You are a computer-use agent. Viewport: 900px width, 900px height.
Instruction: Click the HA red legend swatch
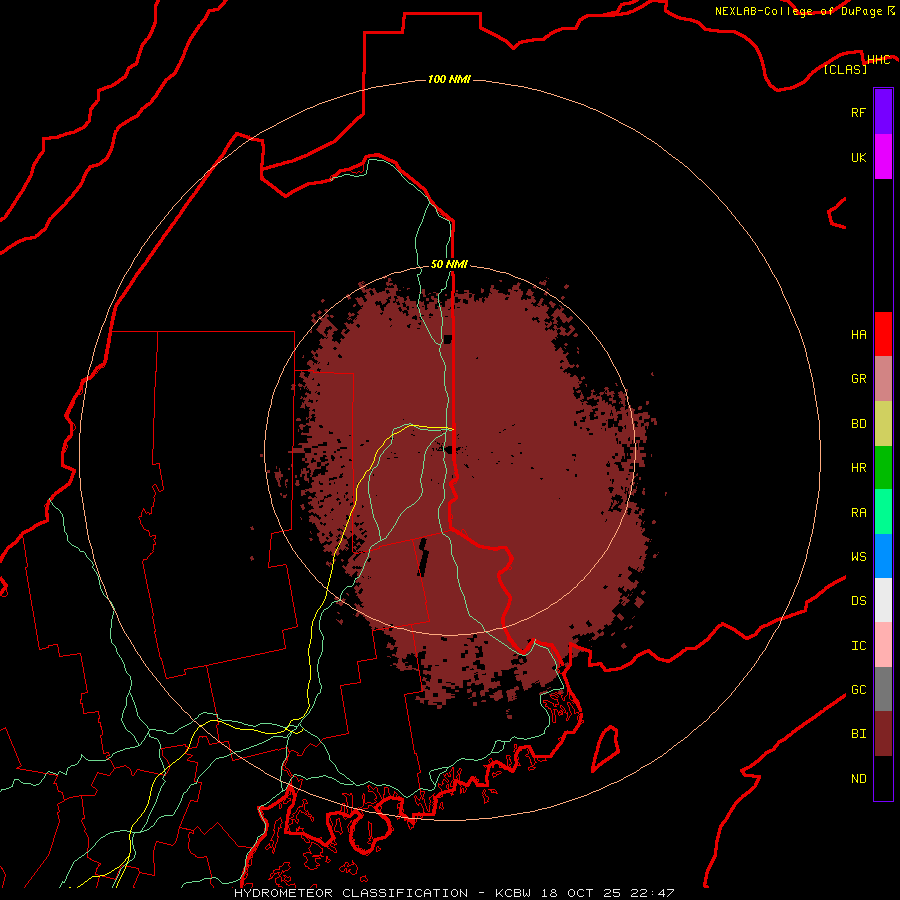click(883, 334)
